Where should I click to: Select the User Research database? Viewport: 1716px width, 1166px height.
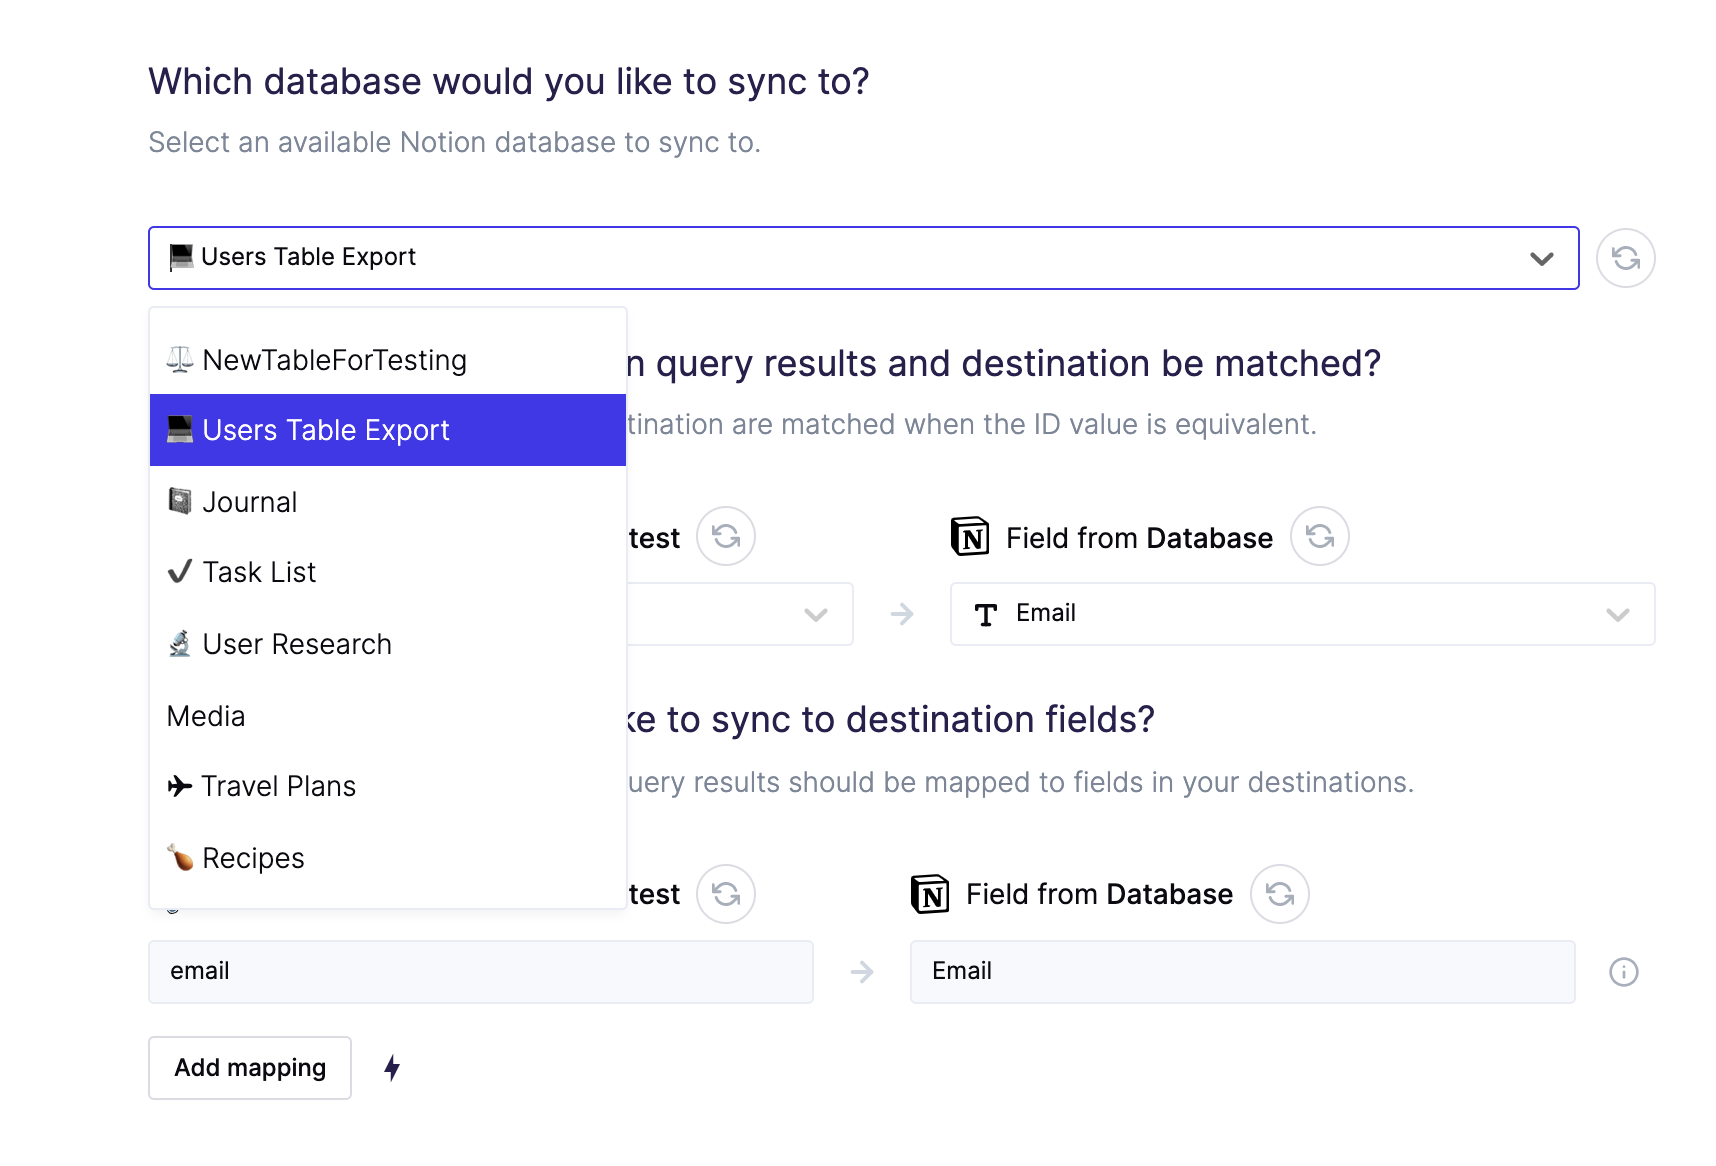pos(388,644)
